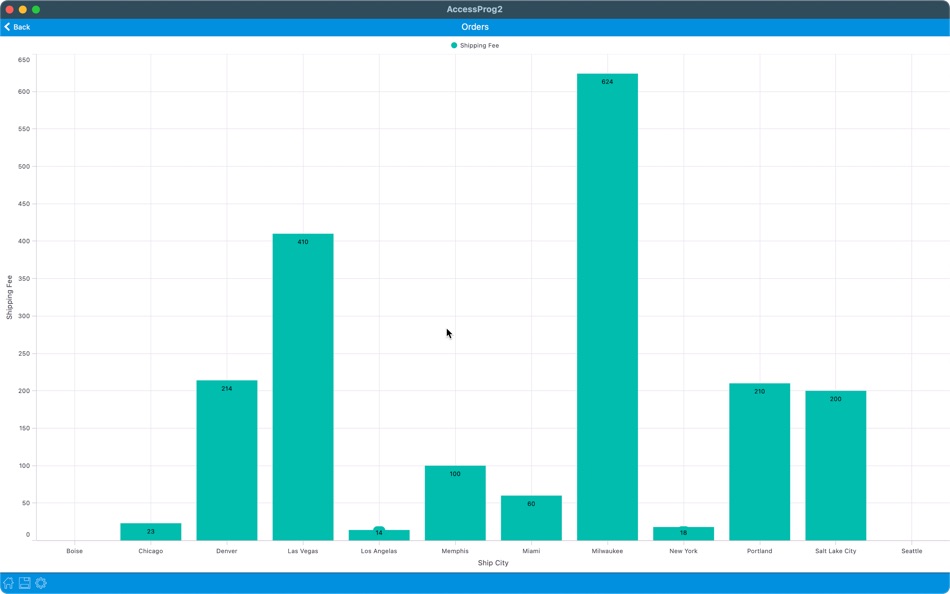Select the Memphis bar
Image resolution: width=950 pixels, height=594 pixels.
tap(455, 503)
